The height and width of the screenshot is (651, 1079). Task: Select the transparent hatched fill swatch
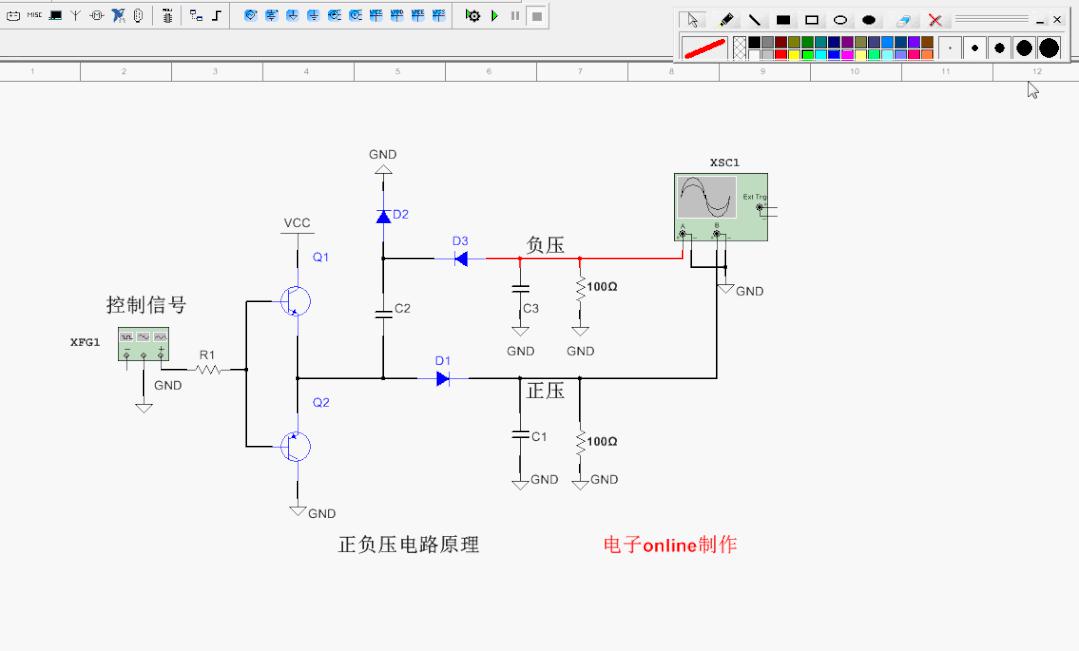(740, 48)
